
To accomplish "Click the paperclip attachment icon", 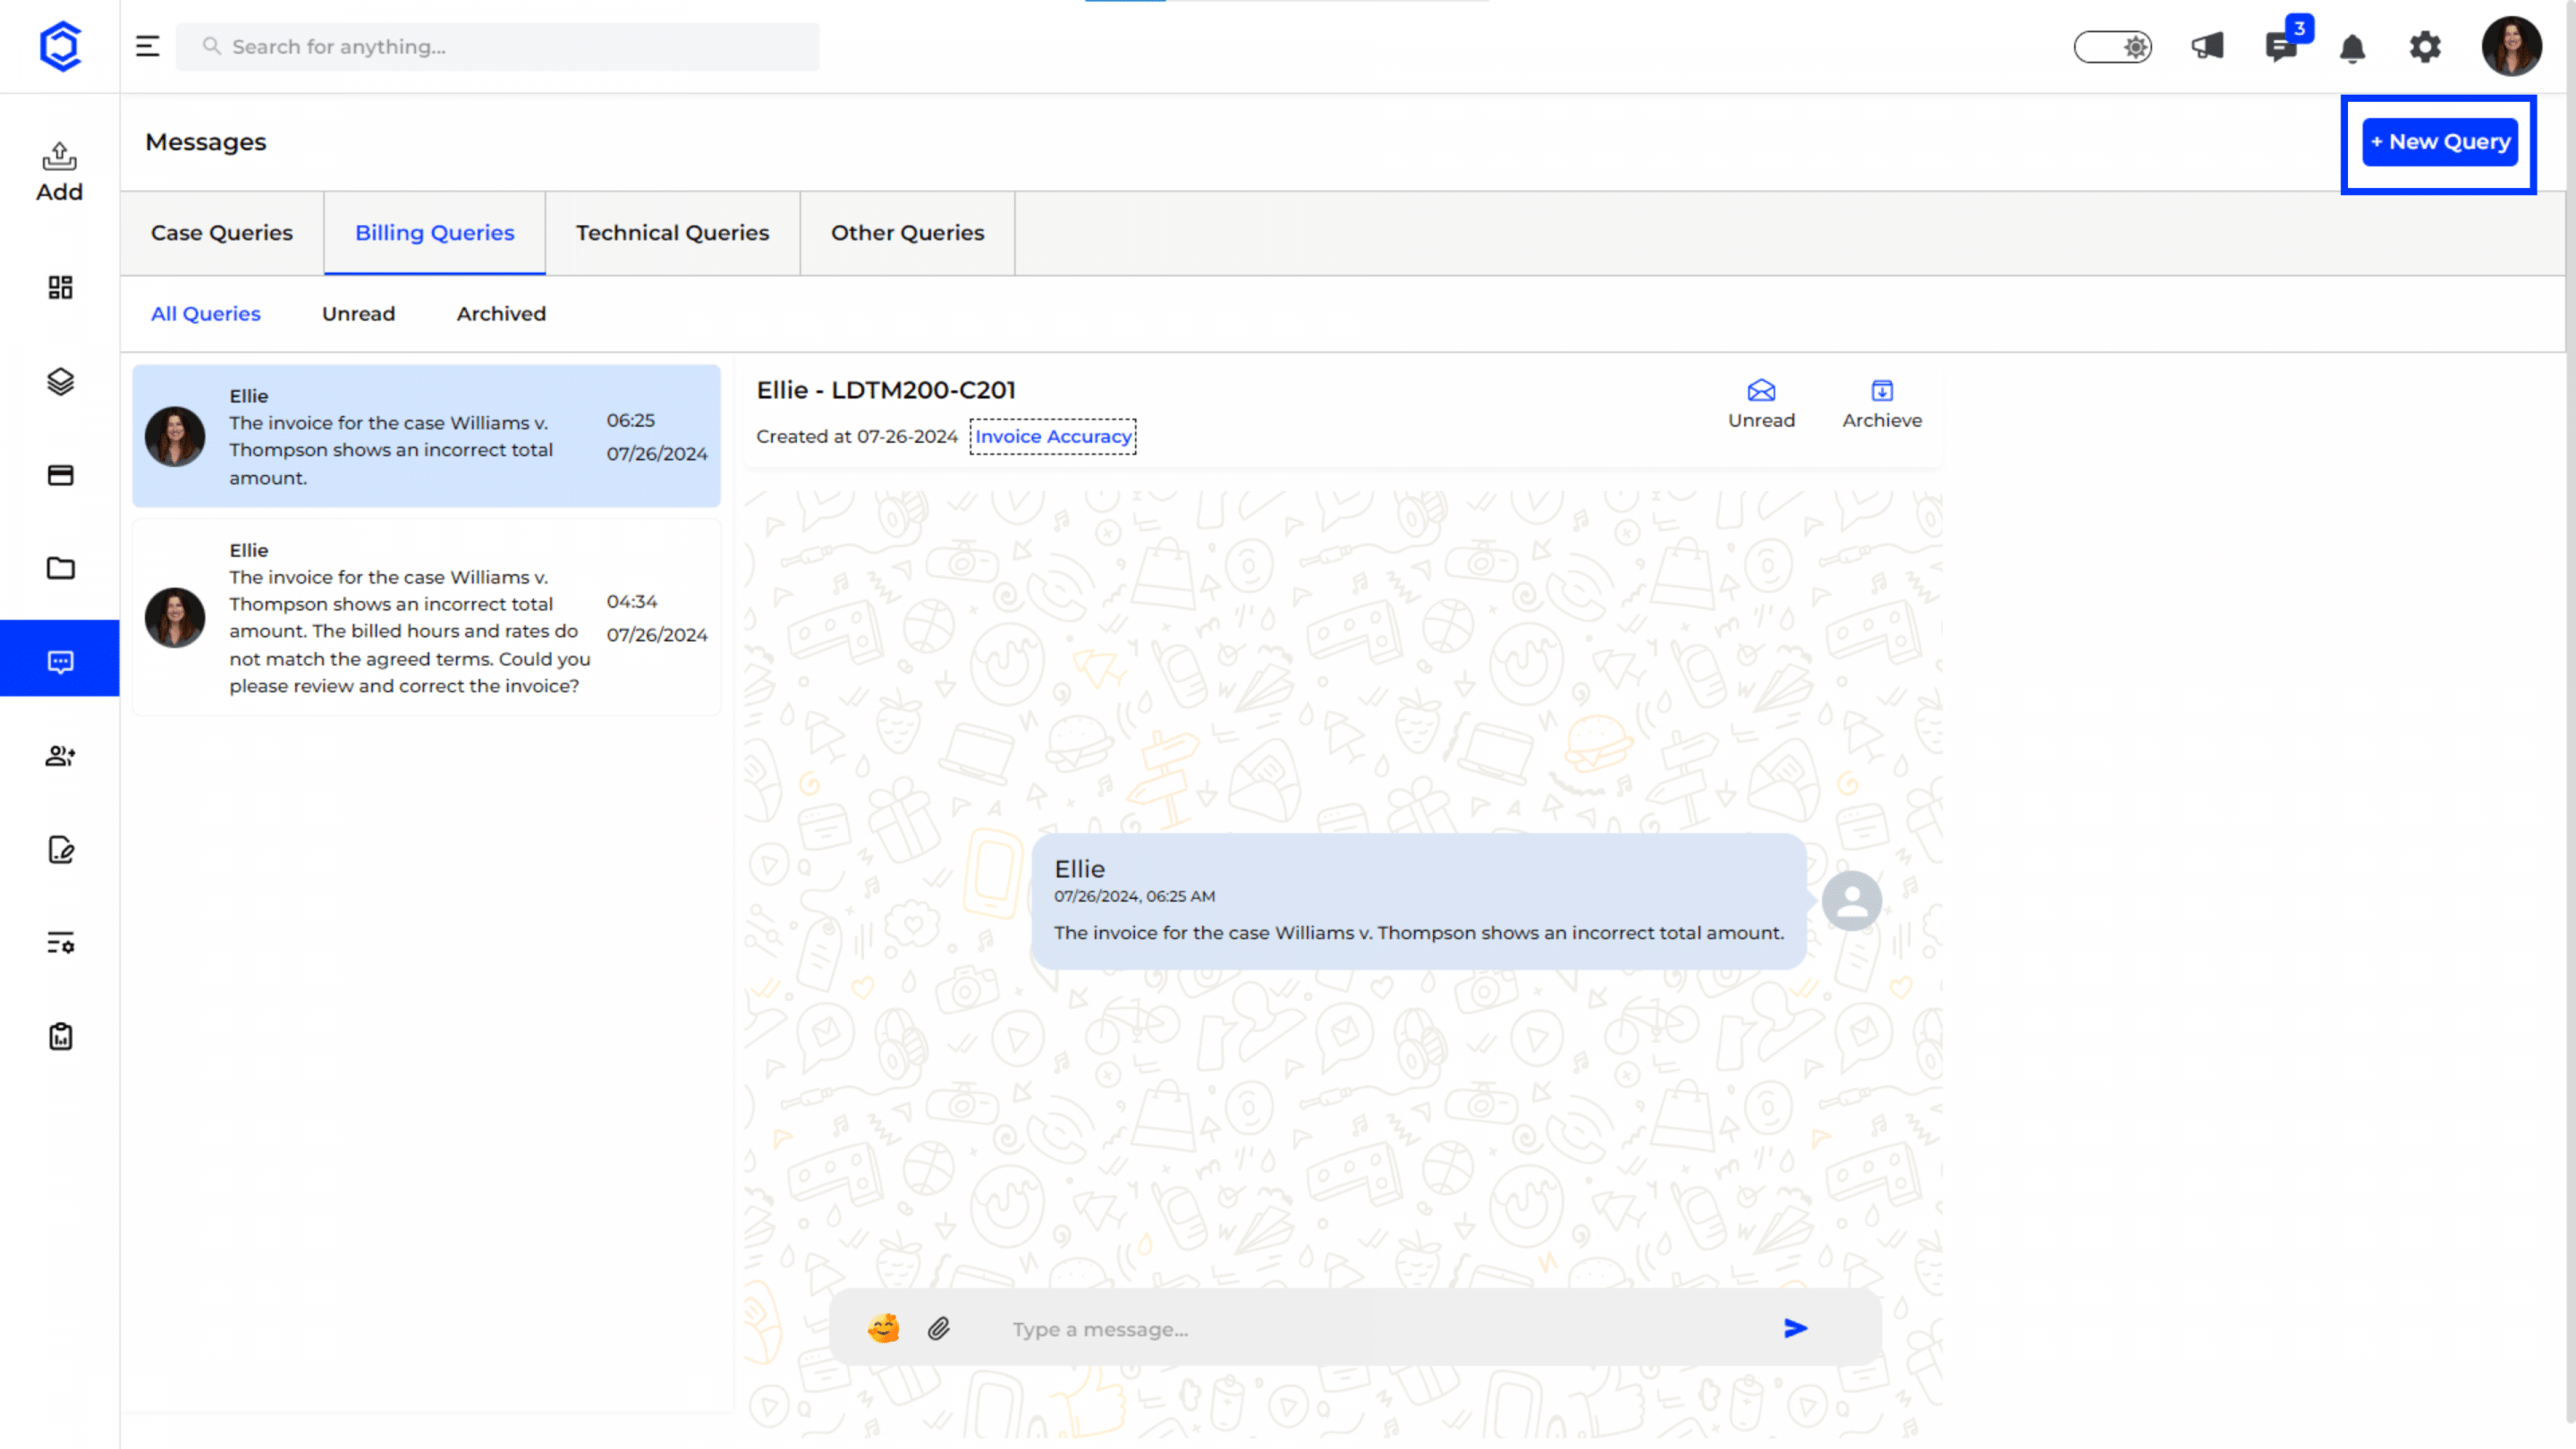I will click(x=938, y=1328).
